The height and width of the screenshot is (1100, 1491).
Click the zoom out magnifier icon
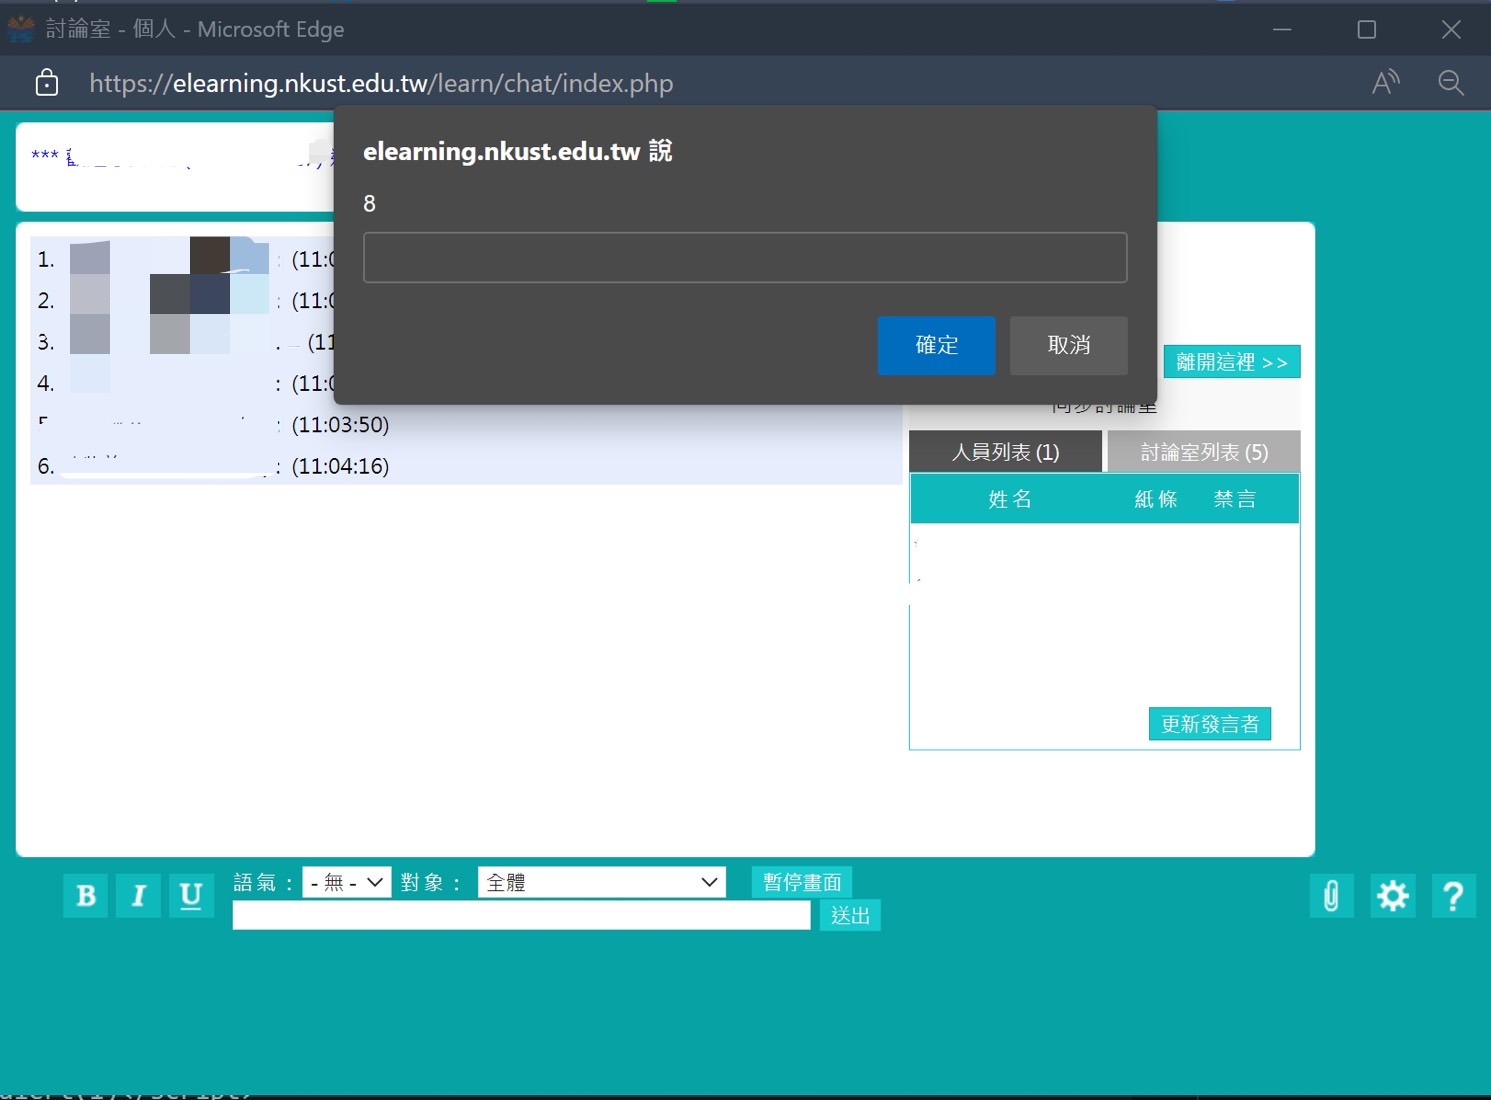pos(1451,83)
